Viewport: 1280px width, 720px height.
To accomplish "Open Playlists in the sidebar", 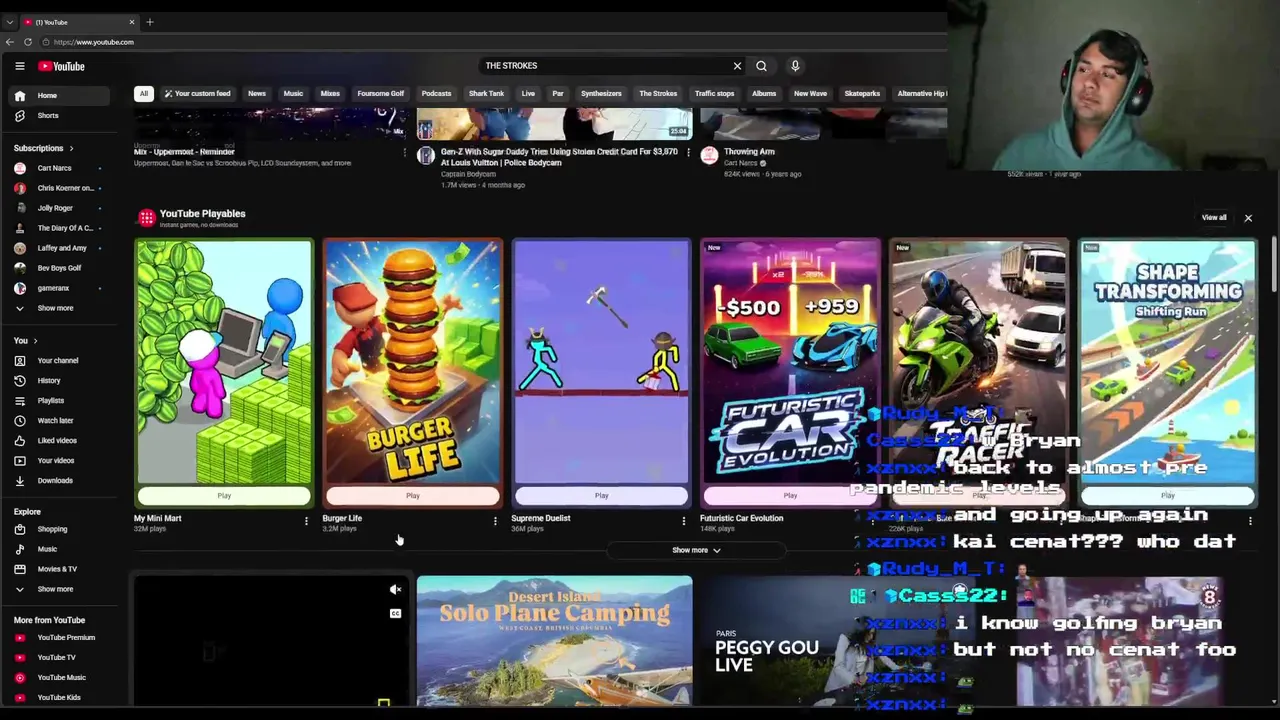I will click(x=60, y=400).
